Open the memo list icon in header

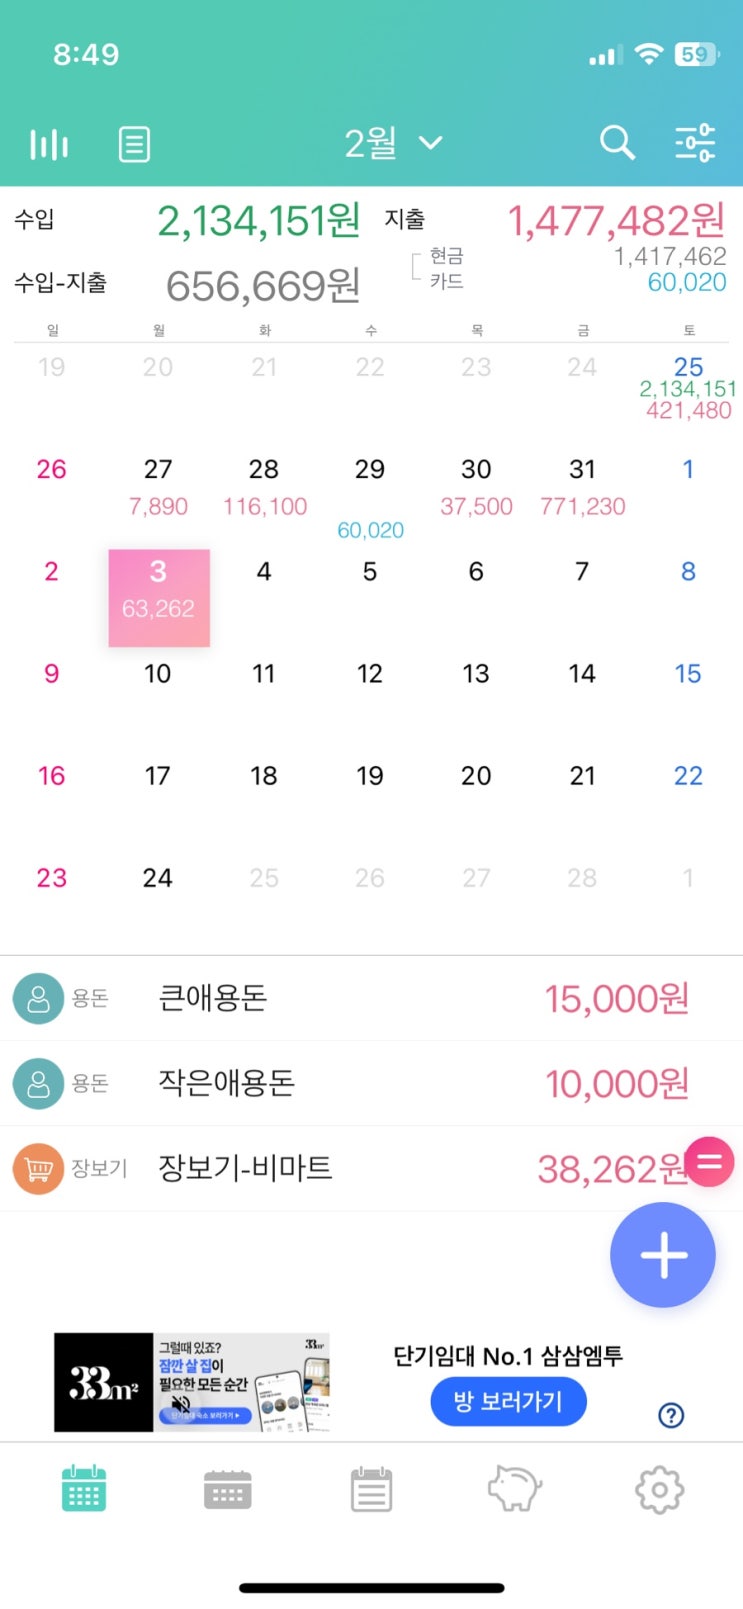coord(134,145)
